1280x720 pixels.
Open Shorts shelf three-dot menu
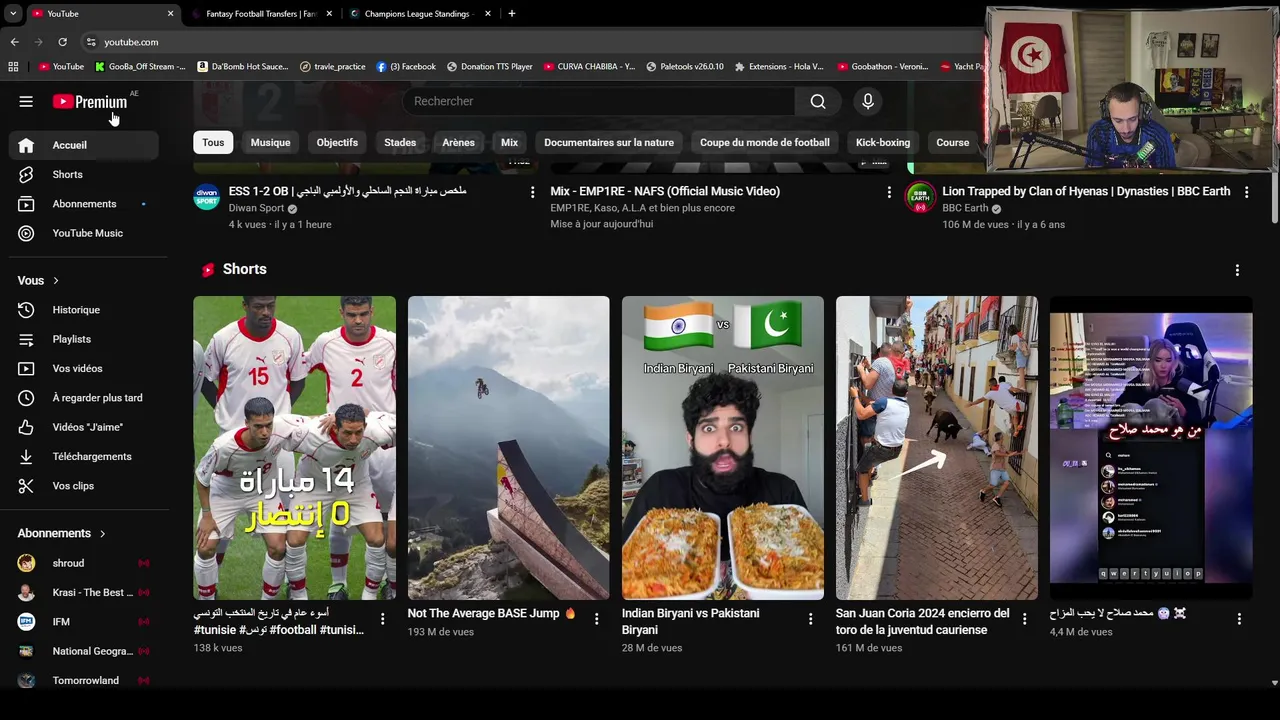click(1237, 270)
